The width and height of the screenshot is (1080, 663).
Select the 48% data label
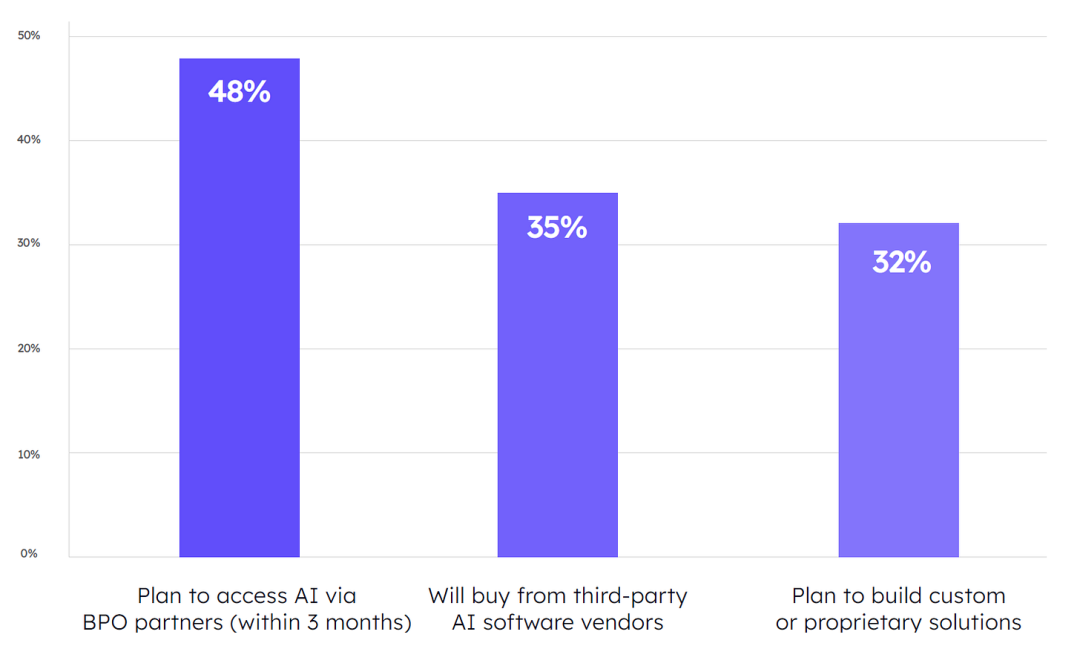239,92
